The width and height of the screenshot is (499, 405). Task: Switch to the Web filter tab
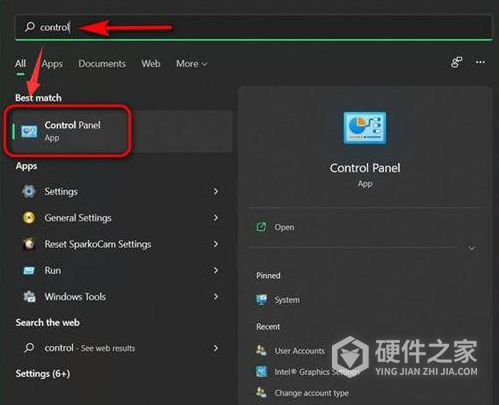151,64
